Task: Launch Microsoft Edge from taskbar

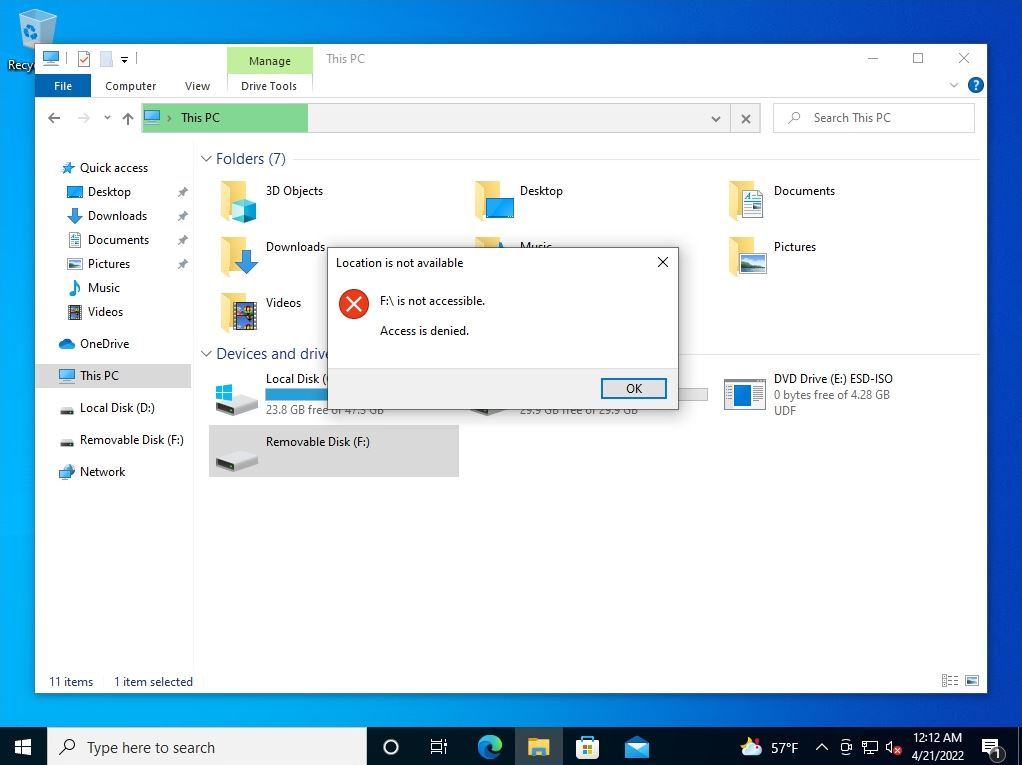Action: (x=489, y=747)
